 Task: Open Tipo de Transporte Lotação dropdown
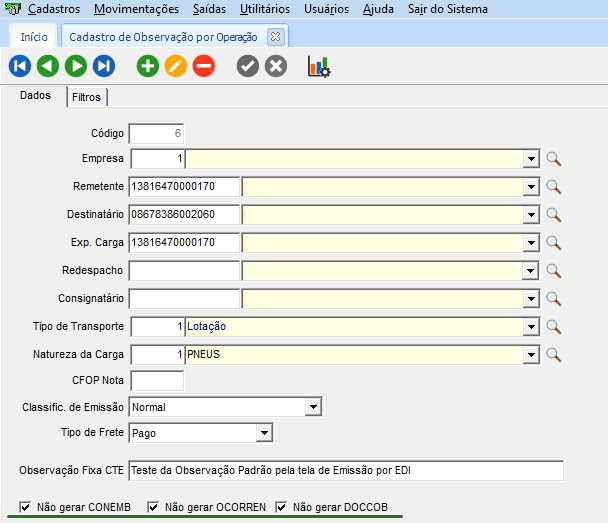tap(531, 327)
